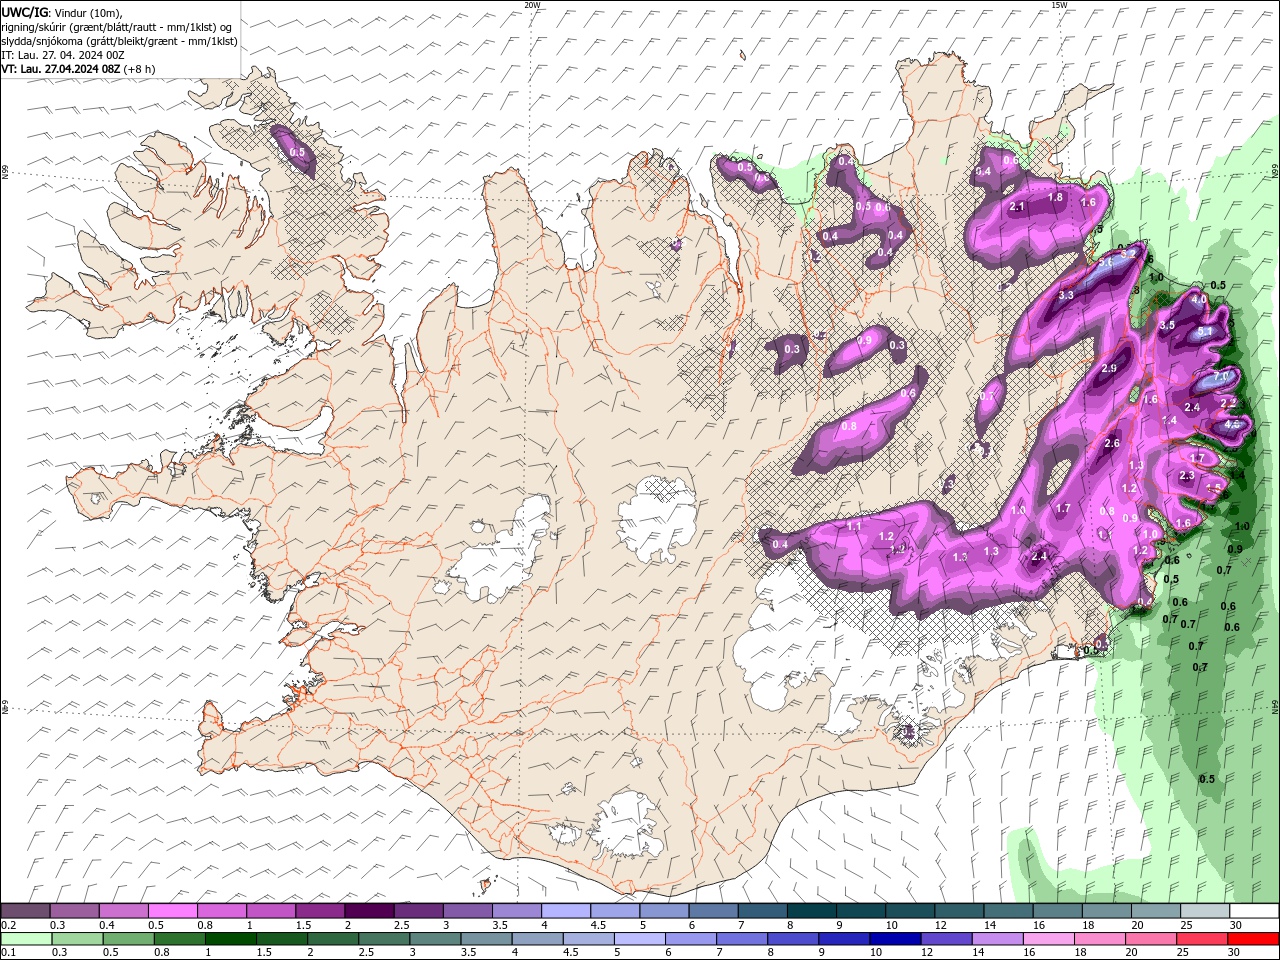Click the 4.0 snowfall value on the east coast
Viewport: 1280px width, 960px height.
pyautogui.click(x=1199, y=299)
